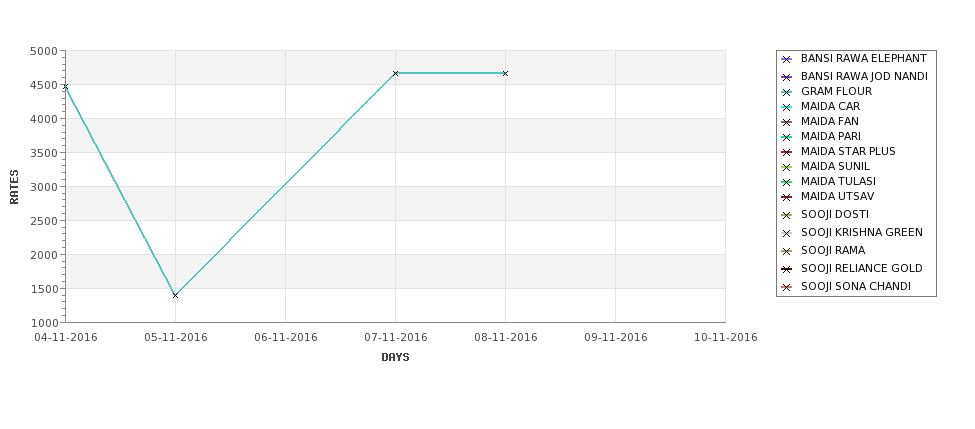
Task: Click the BANSI RAWA ELEPHANT legend marker
Action: (786, 59)
